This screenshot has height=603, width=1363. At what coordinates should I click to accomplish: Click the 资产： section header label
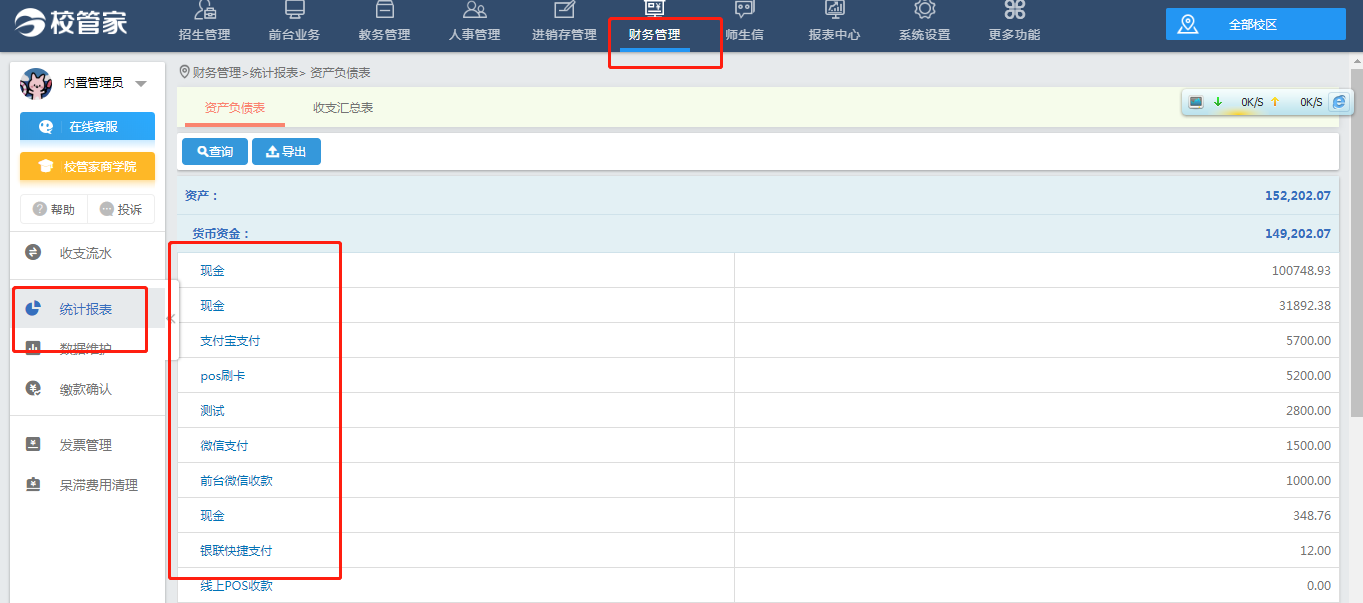click(201, 196)
